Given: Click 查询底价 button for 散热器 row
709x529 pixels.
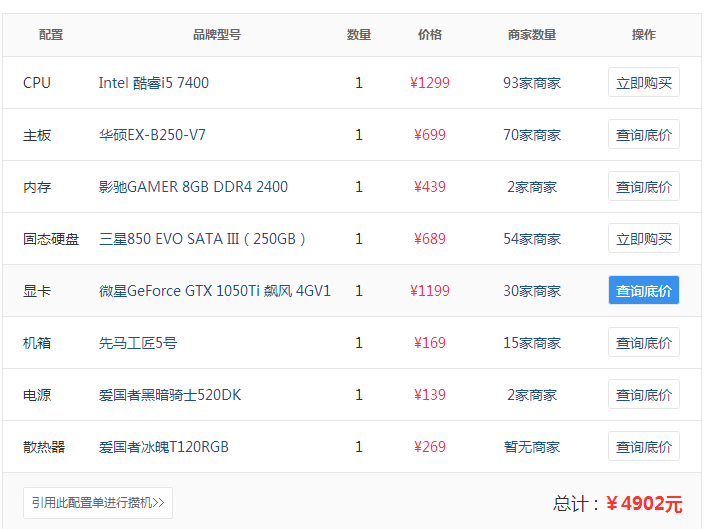Looking at the screenshot, I should (643, 446).
